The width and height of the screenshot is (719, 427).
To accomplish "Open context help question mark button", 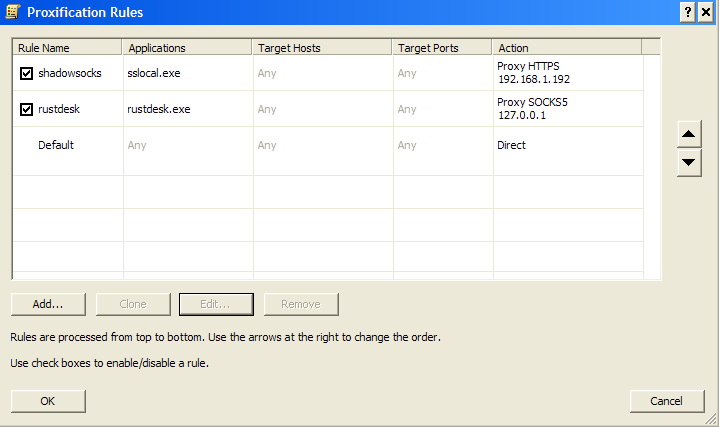I will click(687, 12).
